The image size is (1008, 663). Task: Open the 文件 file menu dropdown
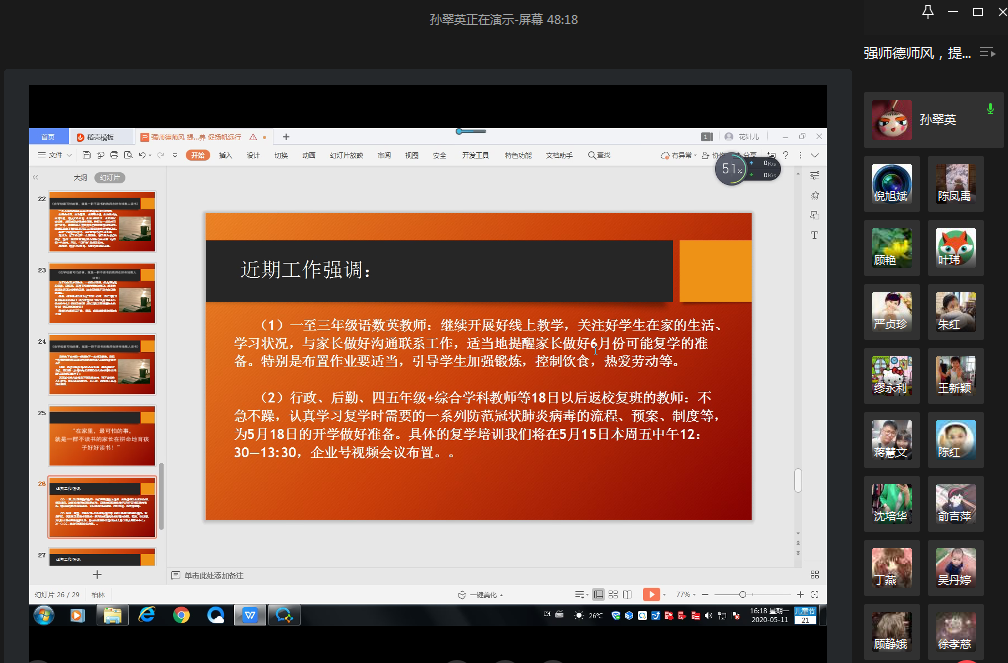(x=55, y=155)
